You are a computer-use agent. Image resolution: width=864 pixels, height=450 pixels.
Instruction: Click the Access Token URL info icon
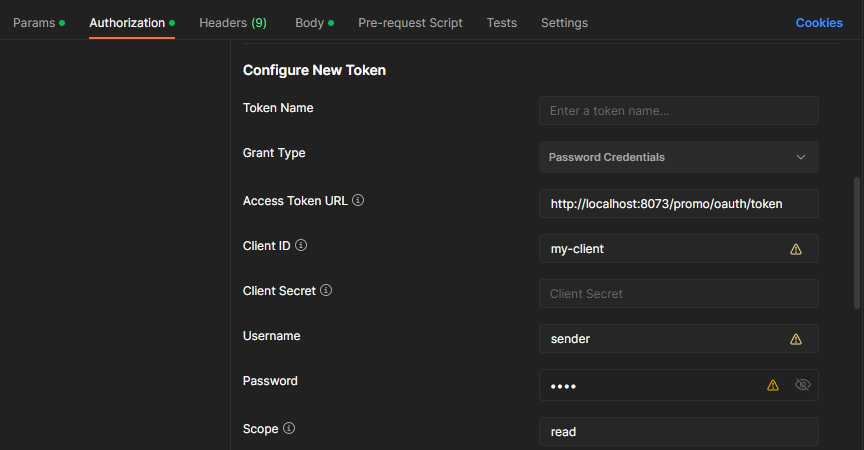358,200
